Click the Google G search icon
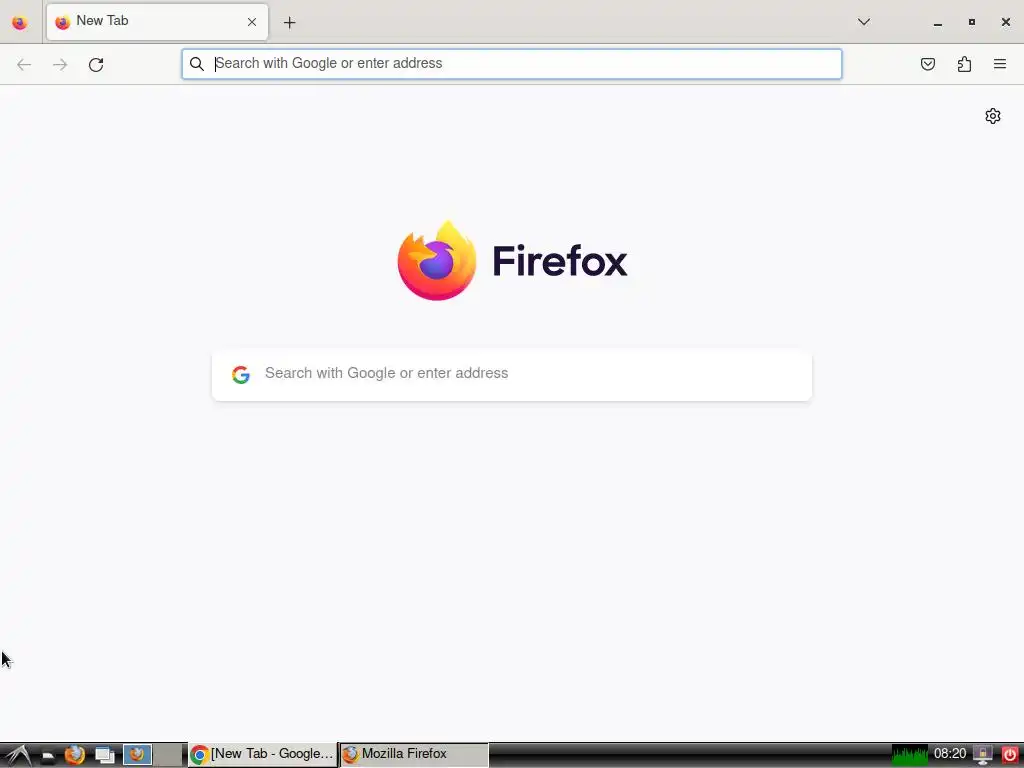Image resolution: width=1024 pixels, height=768 pixels. tap(241, 374)
